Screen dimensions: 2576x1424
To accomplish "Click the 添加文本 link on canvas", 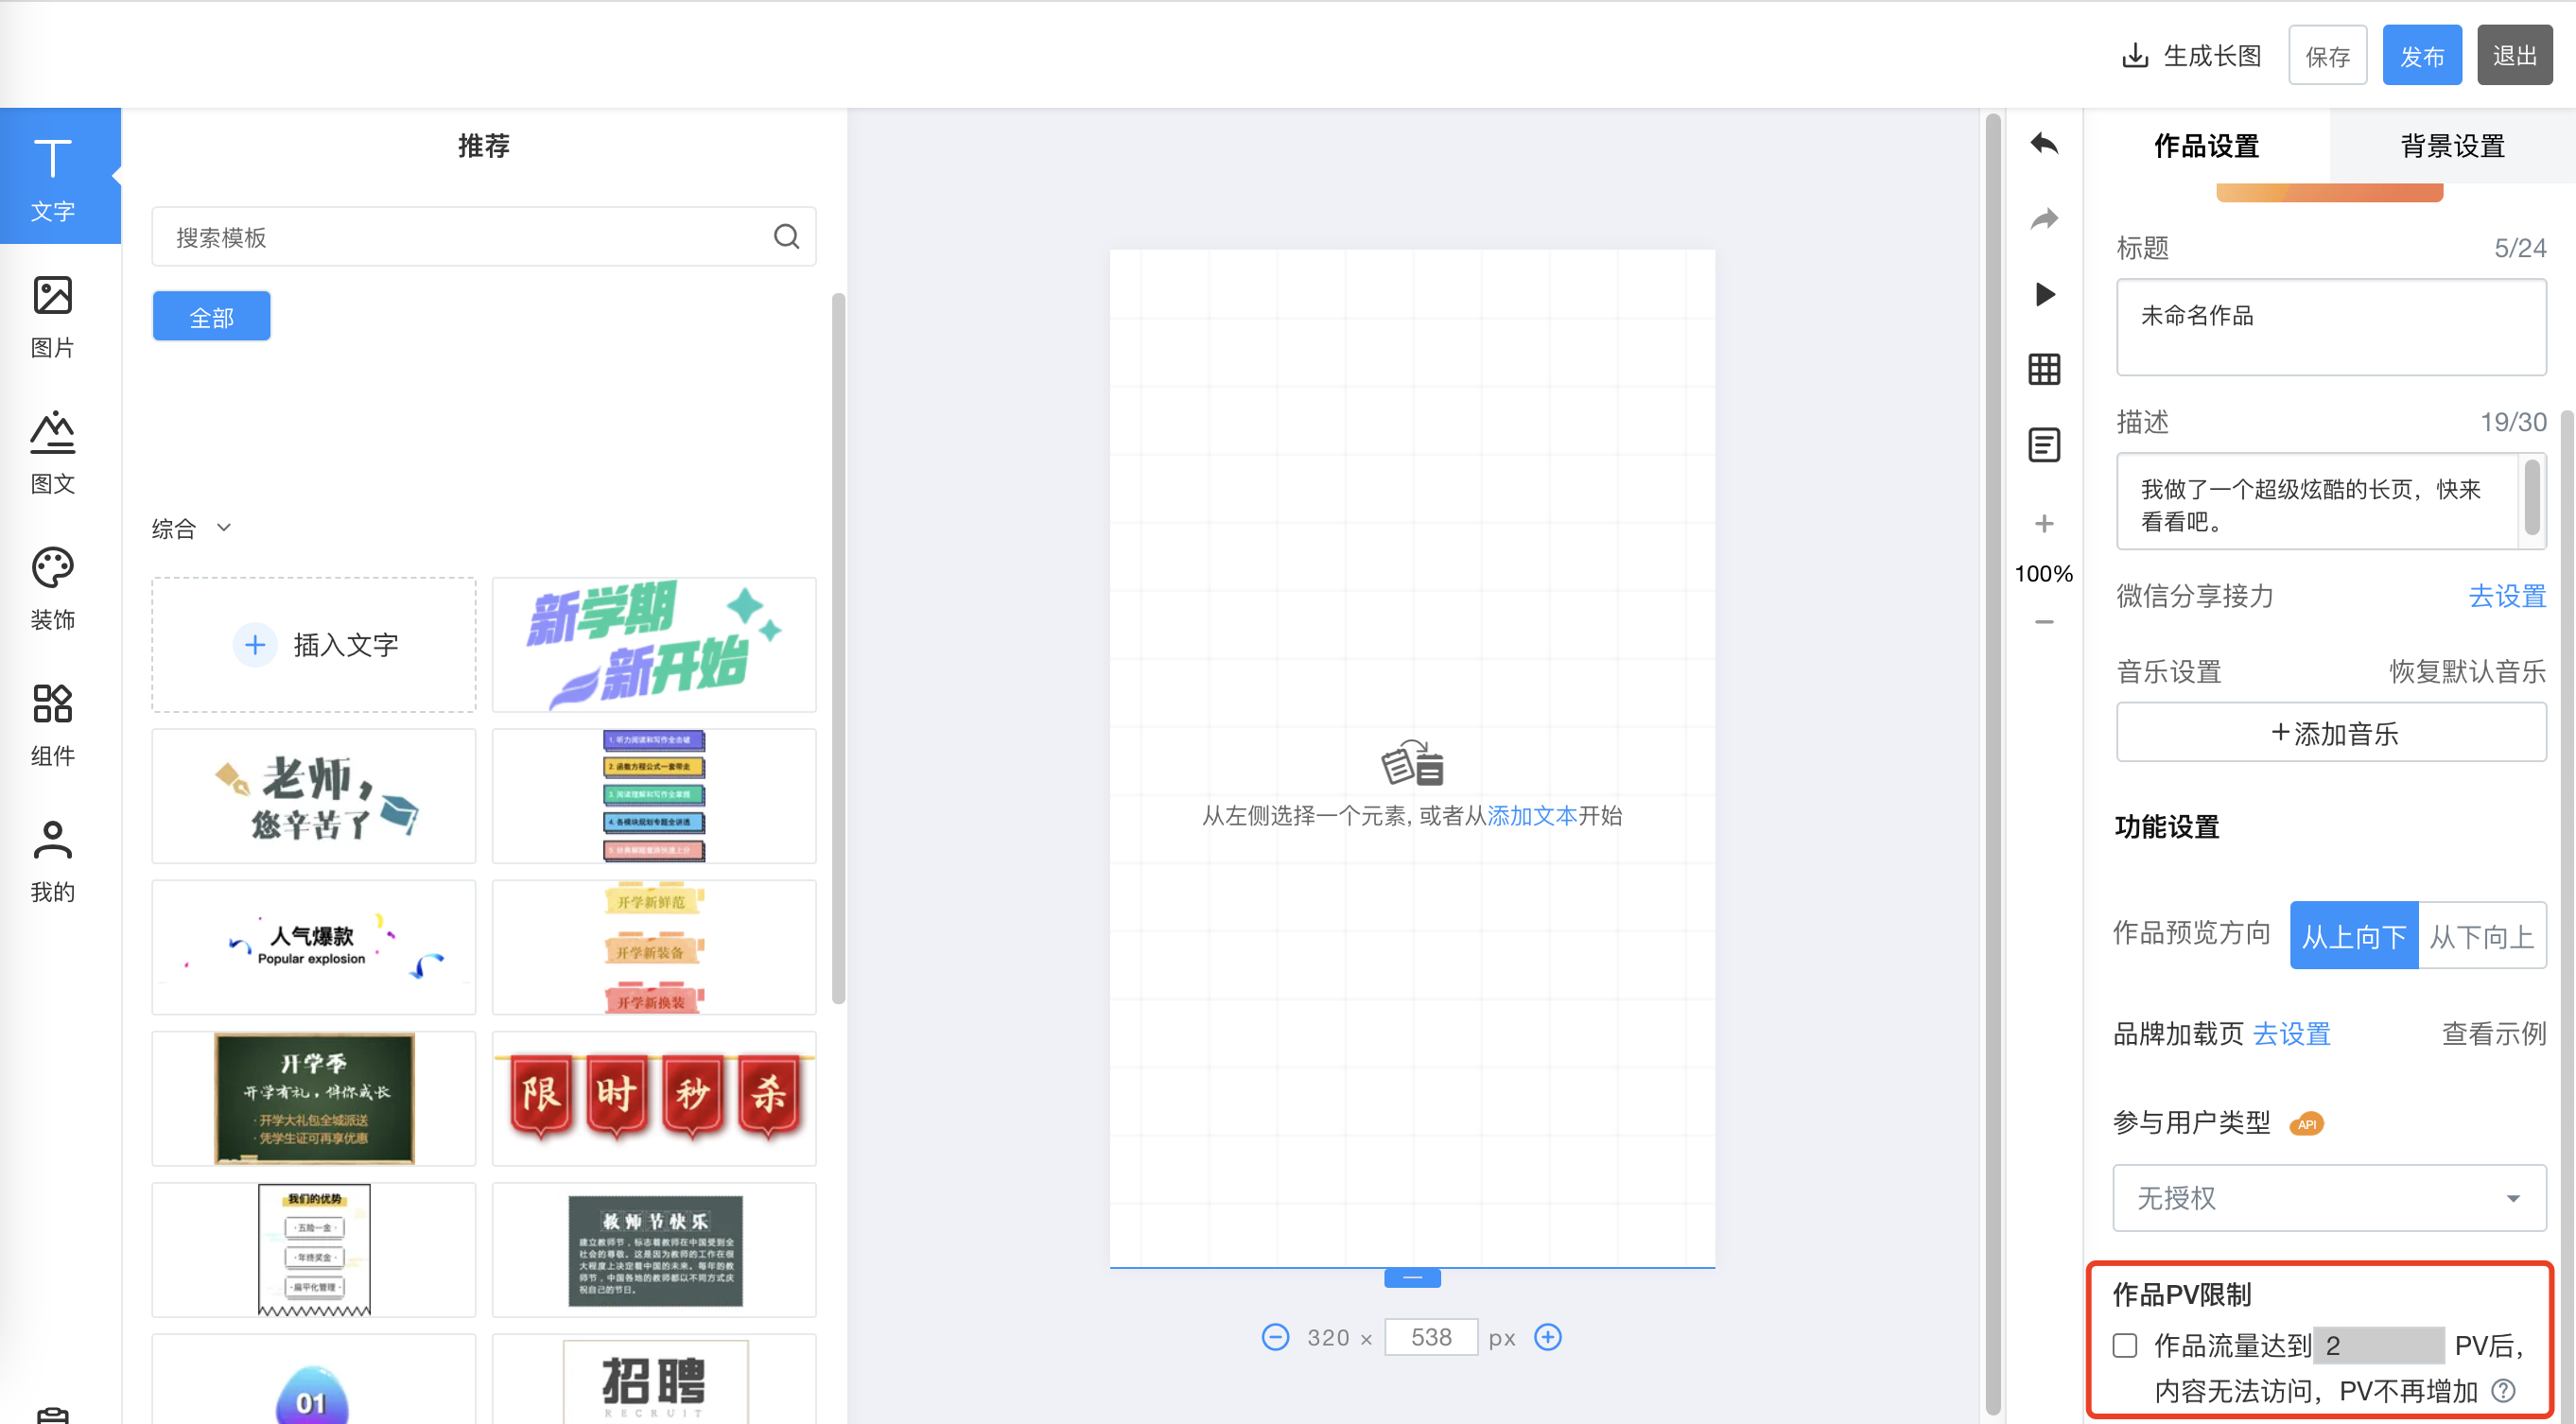I will [x=1532, y=815].
